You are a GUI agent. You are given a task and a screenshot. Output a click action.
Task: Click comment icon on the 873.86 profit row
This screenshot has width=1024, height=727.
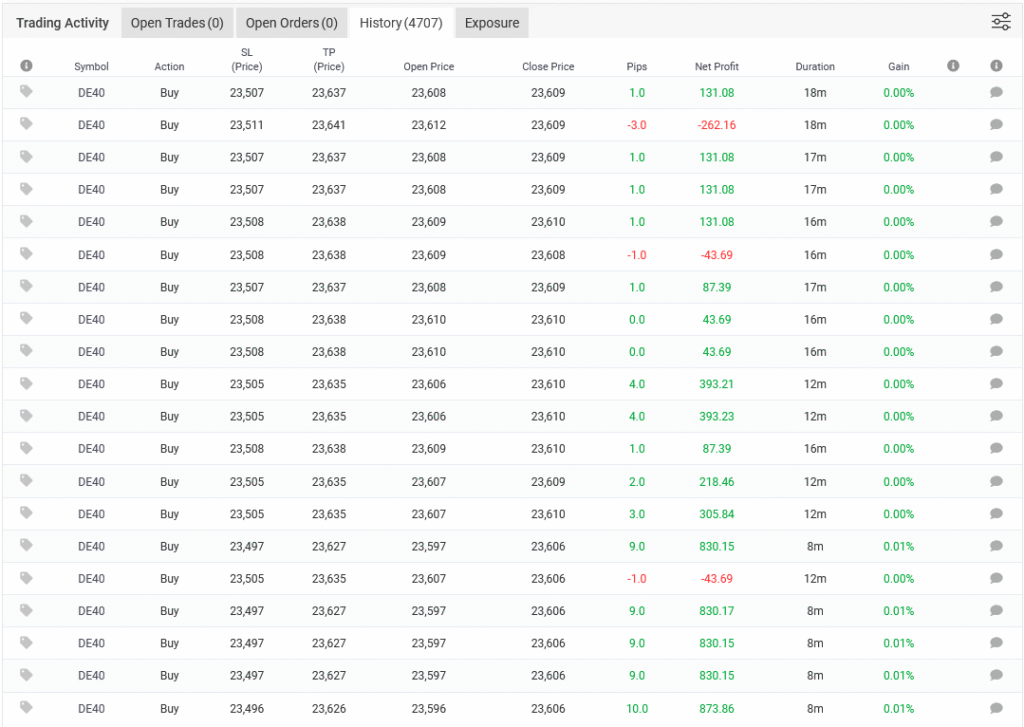pos(996,709)
